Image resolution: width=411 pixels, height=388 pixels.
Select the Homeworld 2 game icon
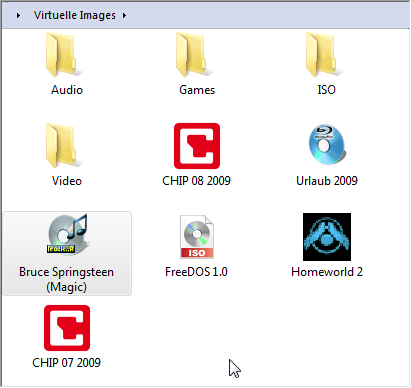coord(327,237)
